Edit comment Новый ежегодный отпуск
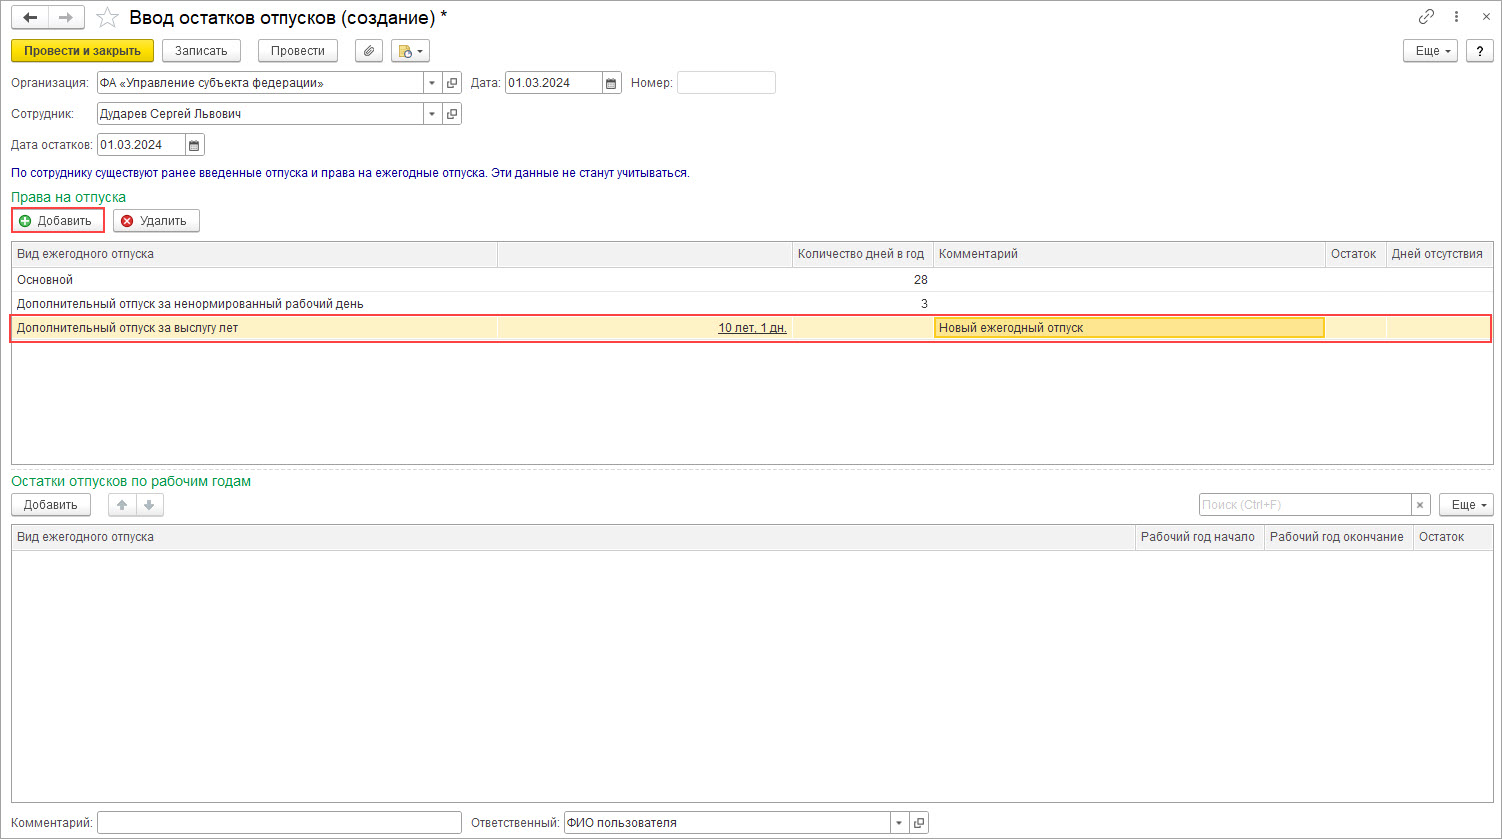 pyautogui.click(x=1129, y=328)
